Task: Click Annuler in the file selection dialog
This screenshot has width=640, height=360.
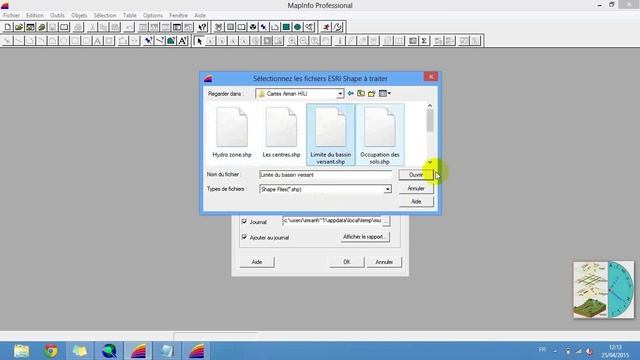Action: pos(416,188)
